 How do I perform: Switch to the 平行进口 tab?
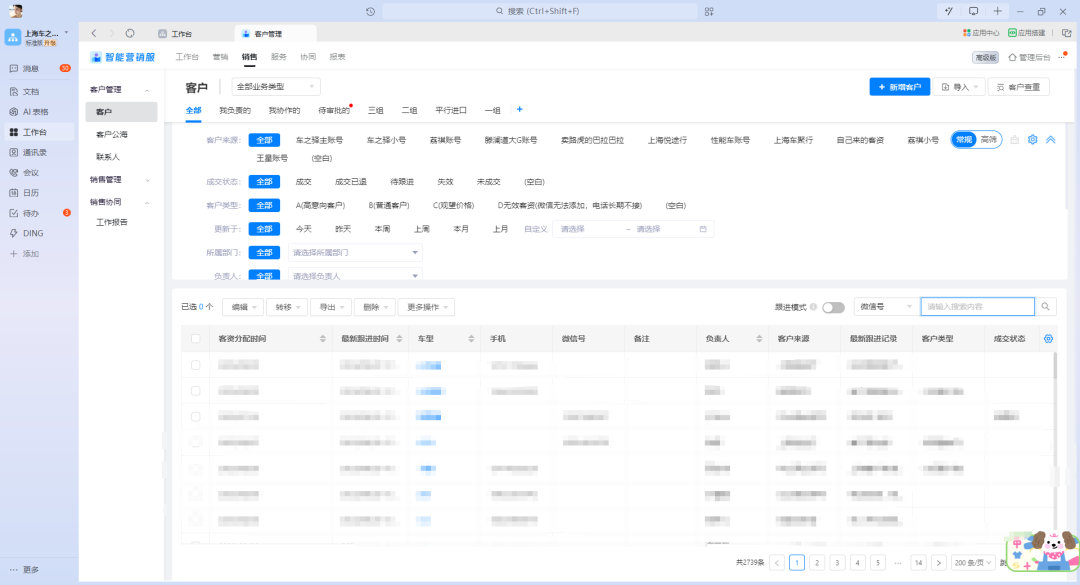450,110
